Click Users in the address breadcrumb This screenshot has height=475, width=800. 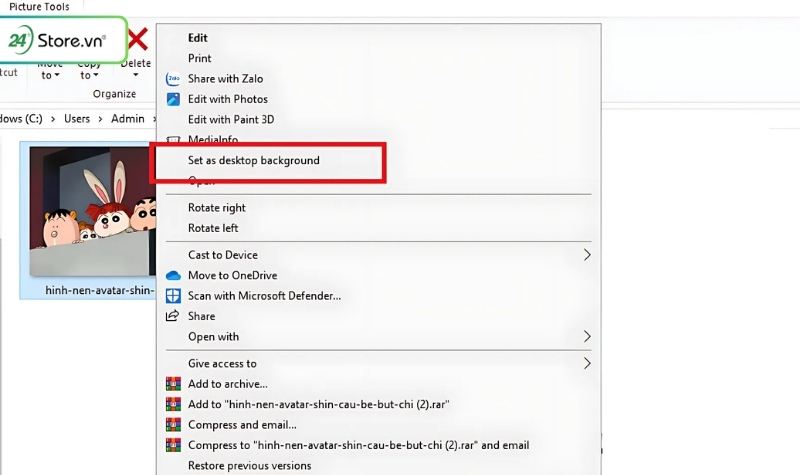point(78,119)
